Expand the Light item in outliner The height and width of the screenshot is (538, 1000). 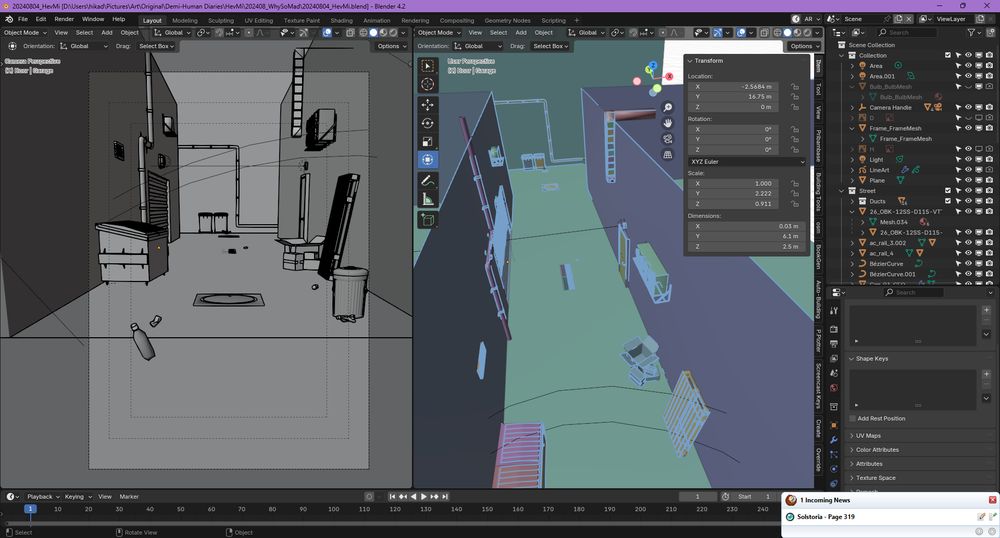tap(852, 160)
